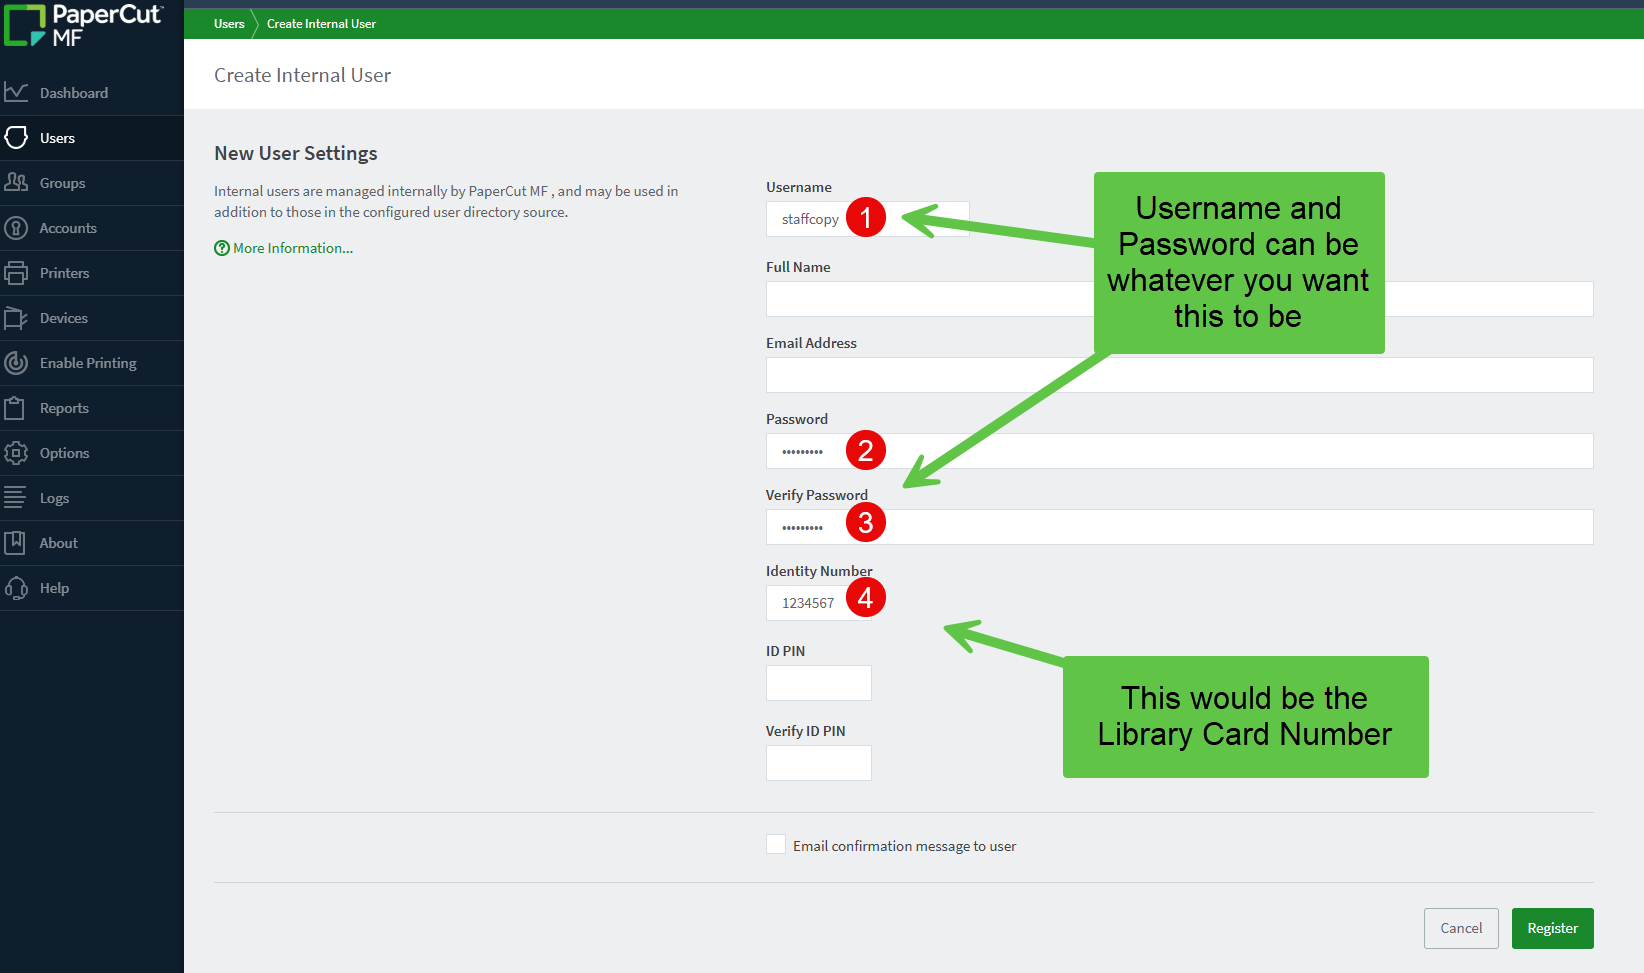1644x973 pixels.
Task: Click the Enable Printing icon
Action: pyautogui.click(x=16, y=363)
